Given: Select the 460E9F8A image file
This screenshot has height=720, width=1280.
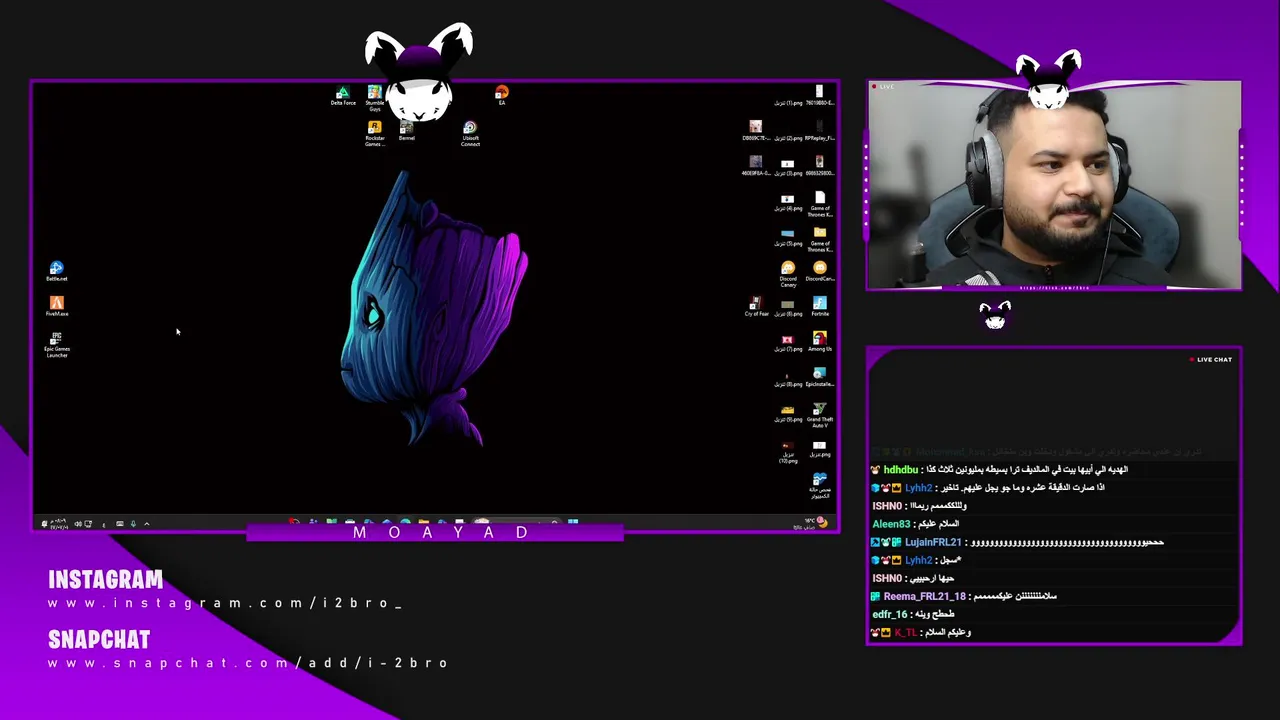Looking at the screenshot, I should (x=756, y=166).
